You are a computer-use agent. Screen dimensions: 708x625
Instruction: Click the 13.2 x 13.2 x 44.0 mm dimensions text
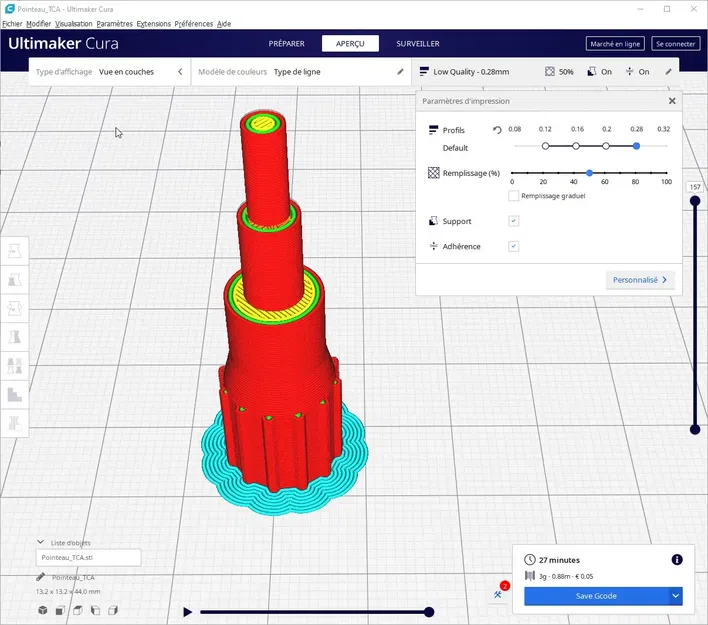coord(68,592)
